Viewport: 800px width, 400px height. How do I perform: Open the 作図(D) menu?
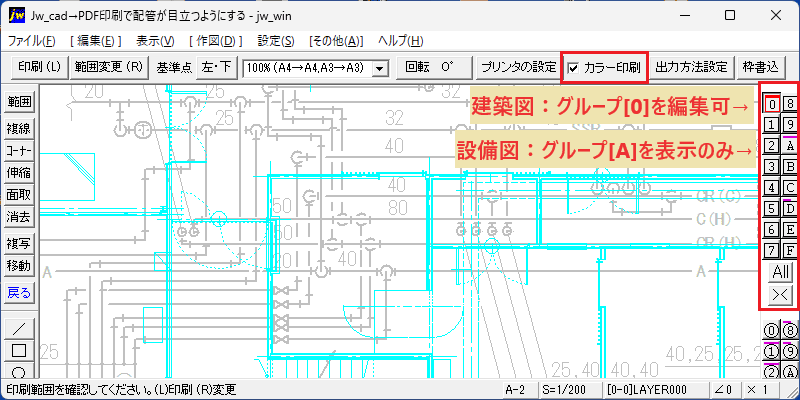pos(216,41)
